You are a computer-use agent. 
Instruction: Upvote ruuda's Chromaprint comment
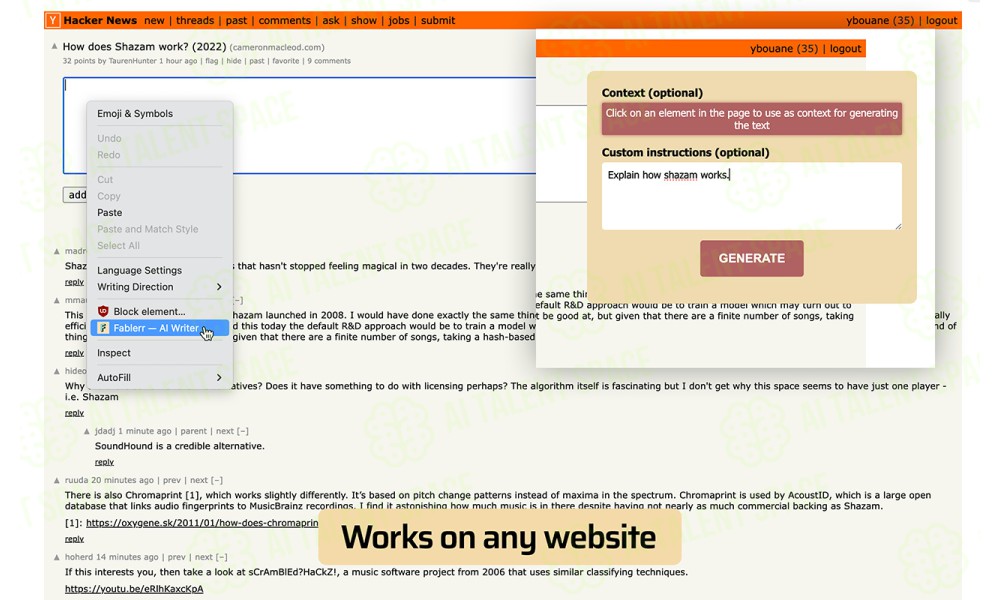tap(57, 480)
